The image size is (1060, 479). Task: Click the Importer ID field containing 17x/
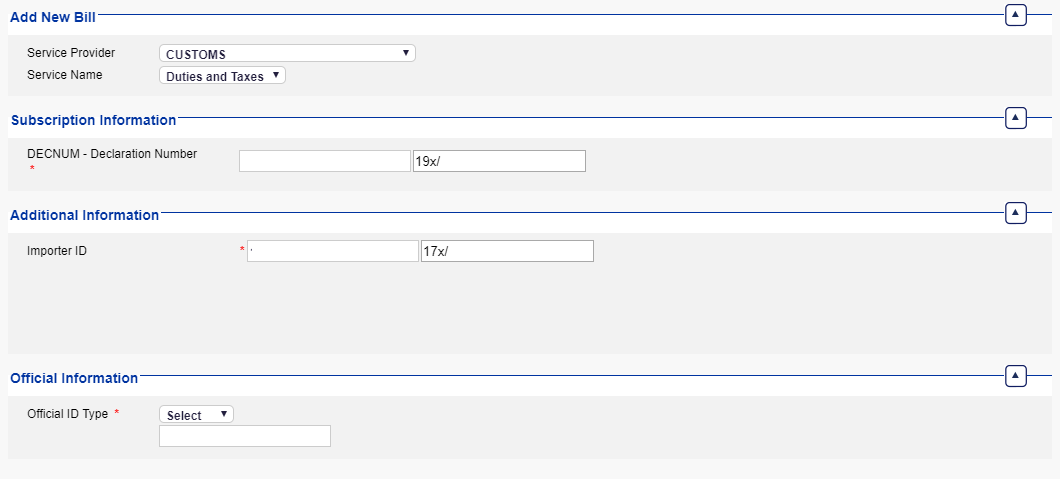tap(506, 251)
